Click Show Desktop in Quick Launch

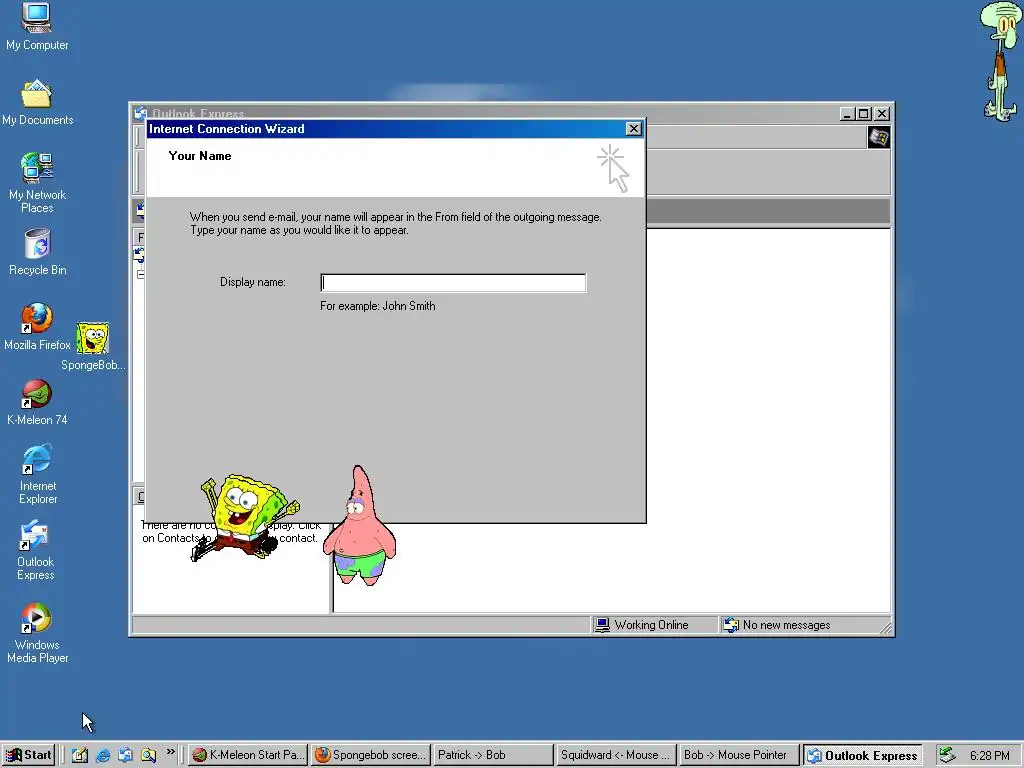[x=80, y=755]
